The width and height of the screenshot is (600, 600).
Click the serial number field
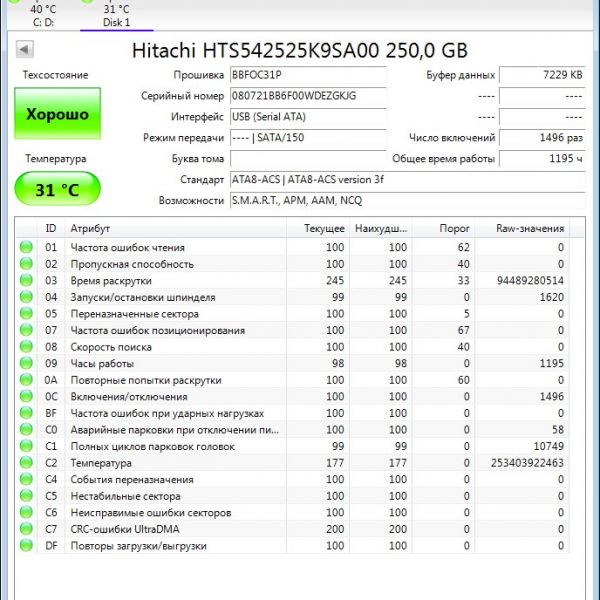click(x=308, y=96)
